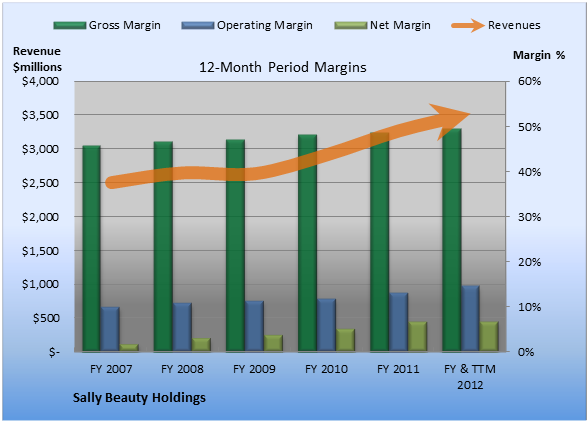Screen dimensions: 588x422
Task: Click the FY 2009 net margin bar
Action: [273, 343]
